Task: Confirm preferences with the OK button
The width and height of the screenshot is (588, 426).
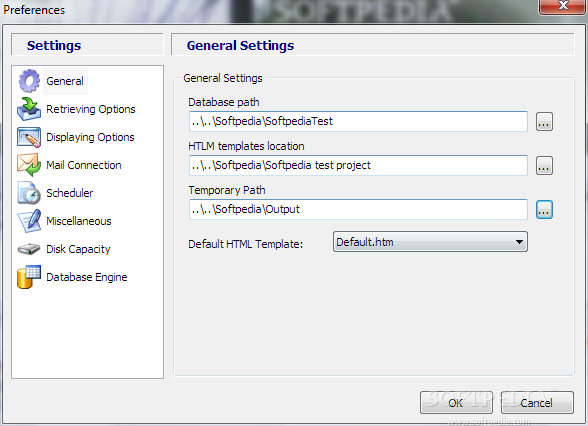Action: [x=456, y=402]
